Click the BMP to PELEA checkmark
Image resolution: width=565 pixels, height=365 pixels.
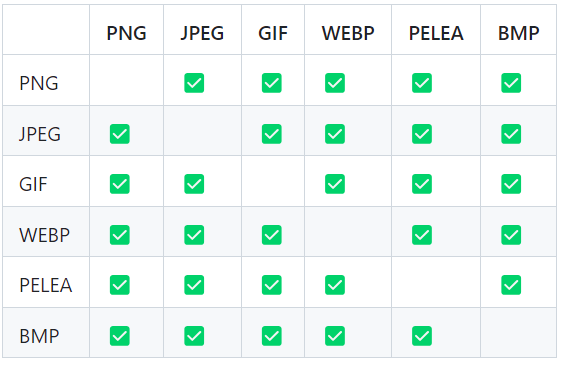click(422, 336)
